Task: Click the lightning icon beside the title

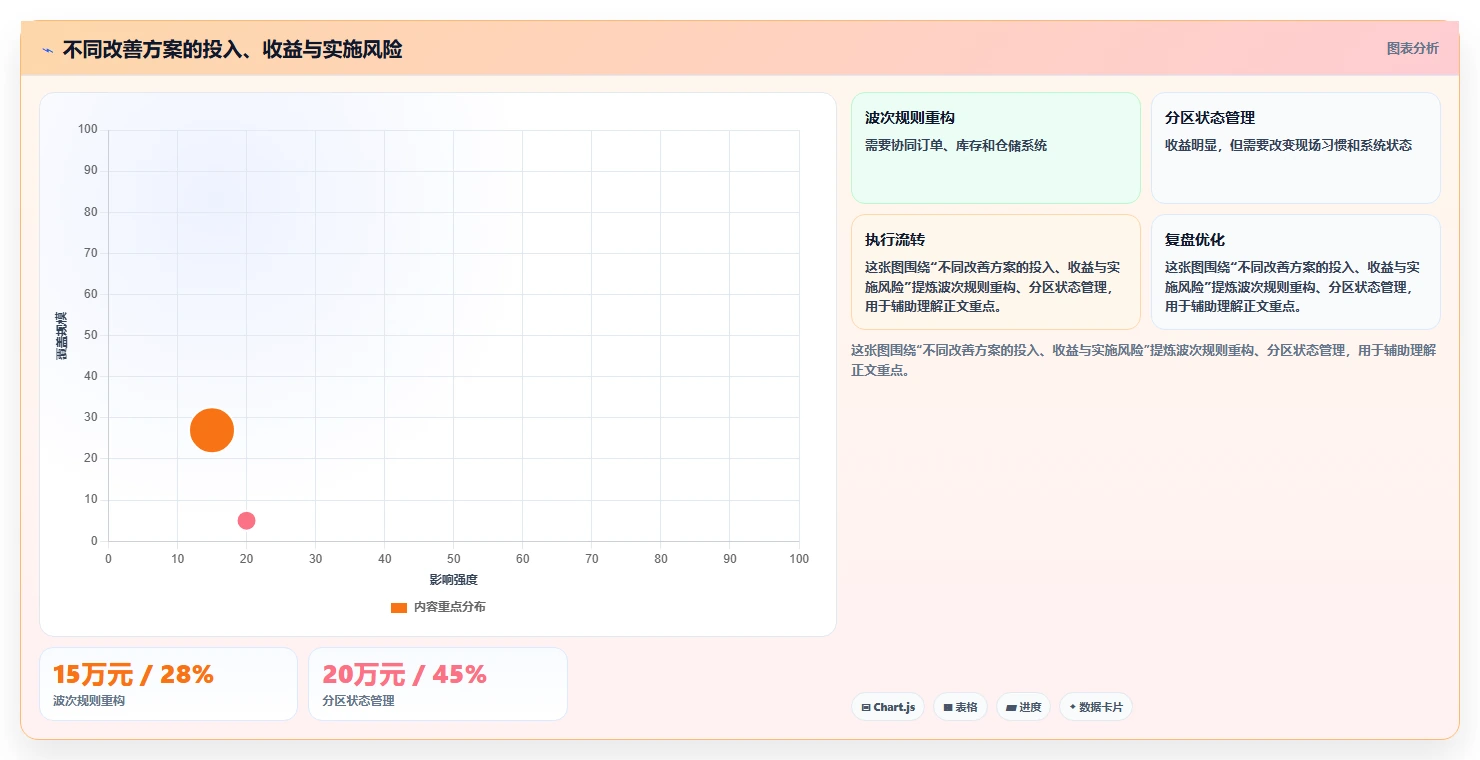Action: pos(47,50)
